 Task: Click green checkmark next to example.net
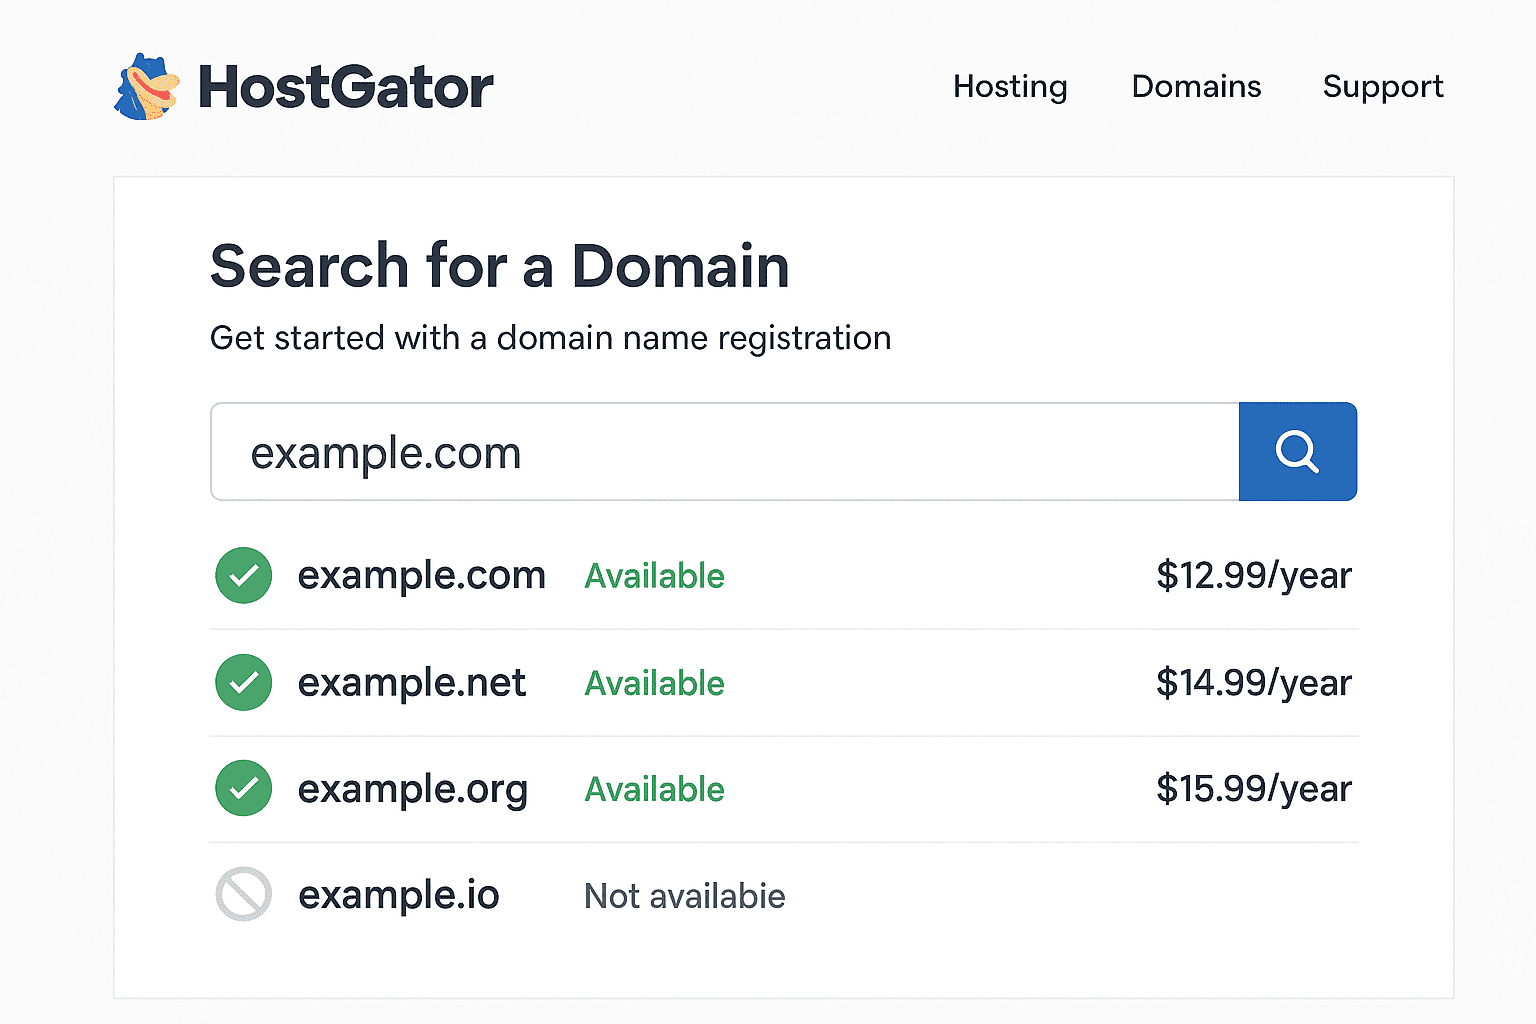244,683
